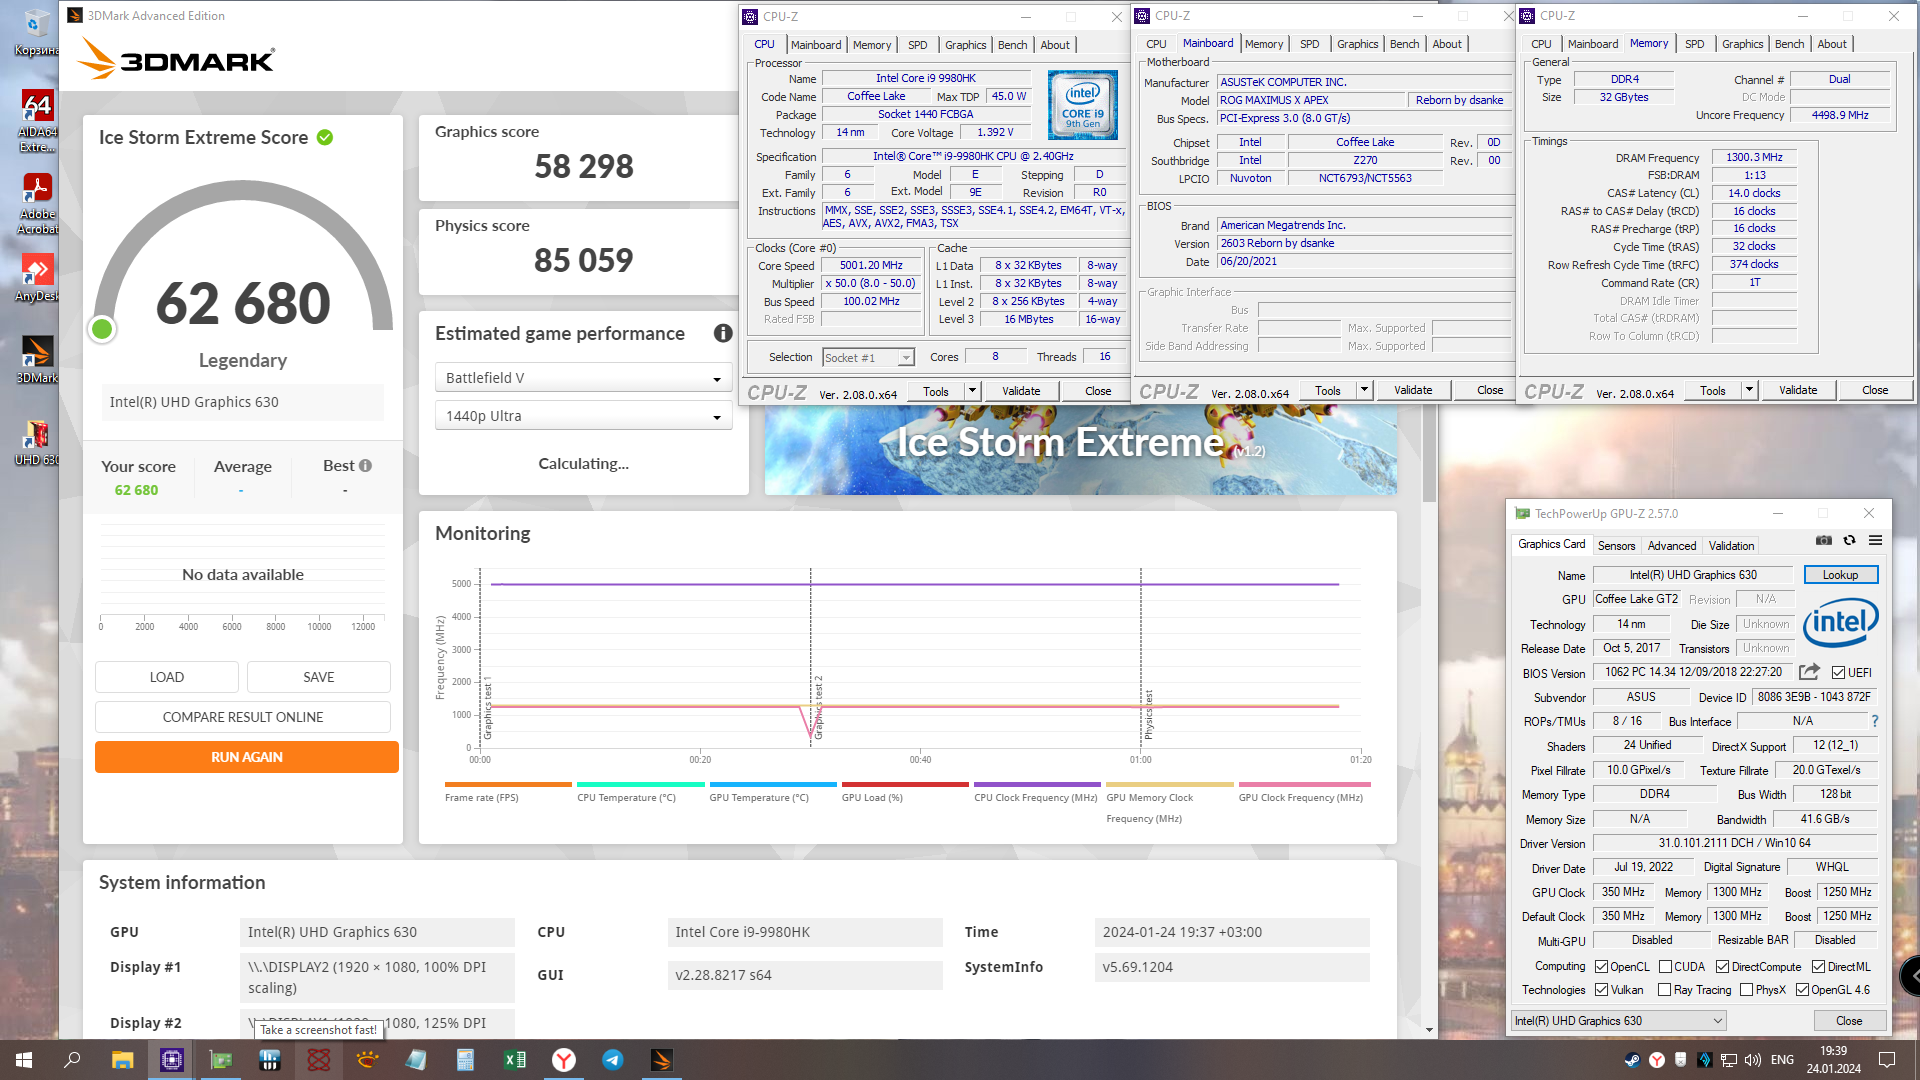Click the ENG language indicator
Screen dimensions: 1920x1080
(1782, 1060)
